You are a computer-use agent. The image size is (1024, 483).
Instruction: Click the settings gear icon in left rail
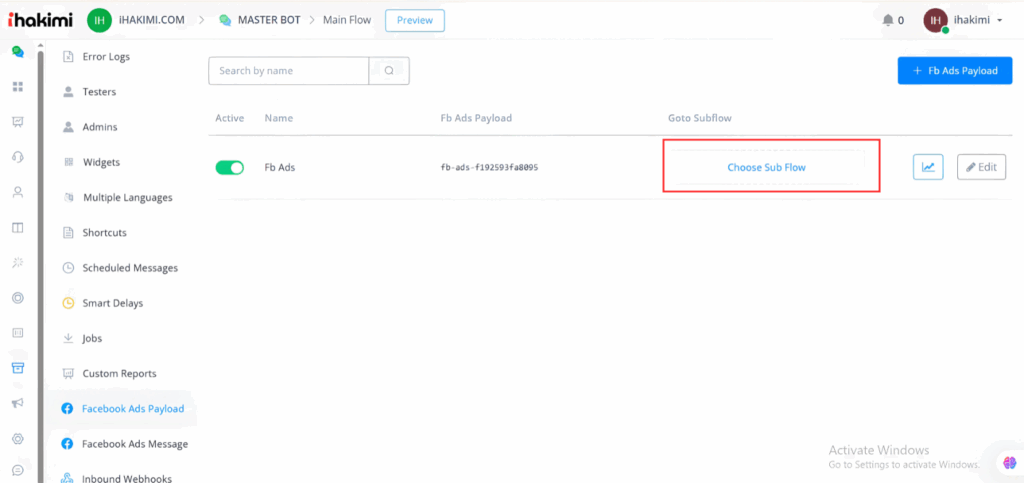[17, 438]
